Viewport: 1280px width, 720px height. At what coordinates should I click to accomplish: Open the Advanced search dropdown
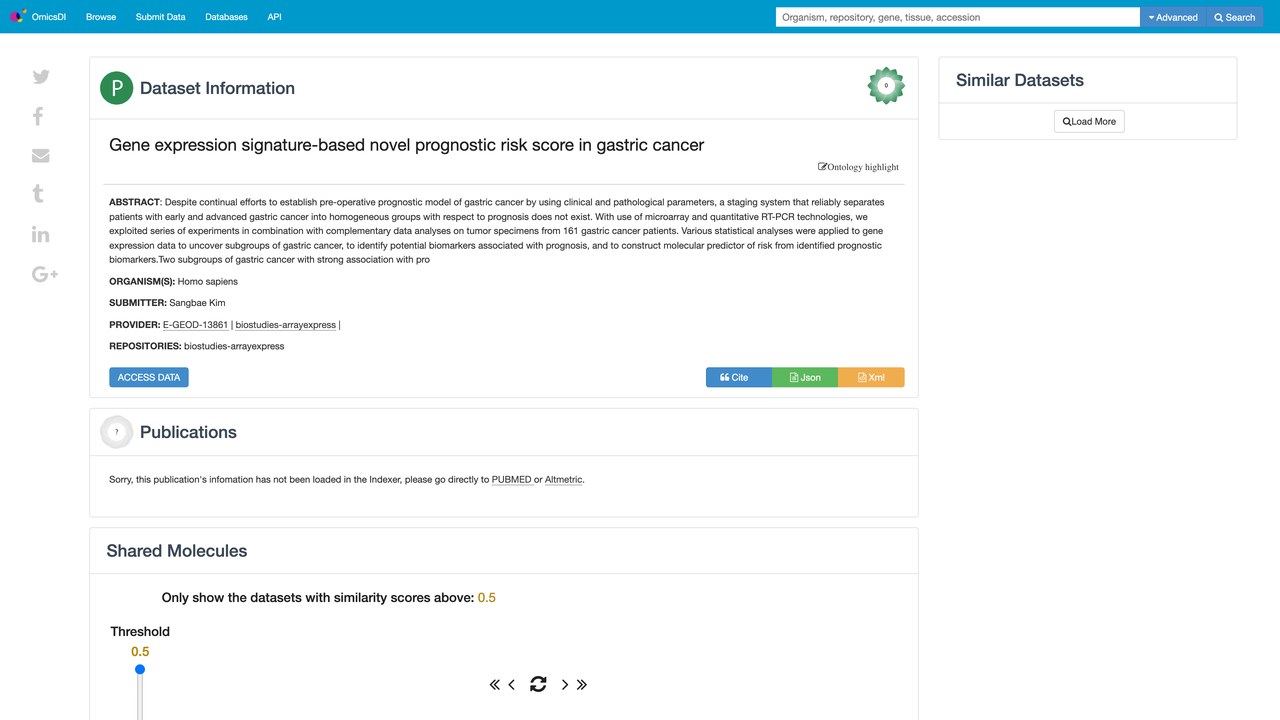click(x=1173, y=17)
